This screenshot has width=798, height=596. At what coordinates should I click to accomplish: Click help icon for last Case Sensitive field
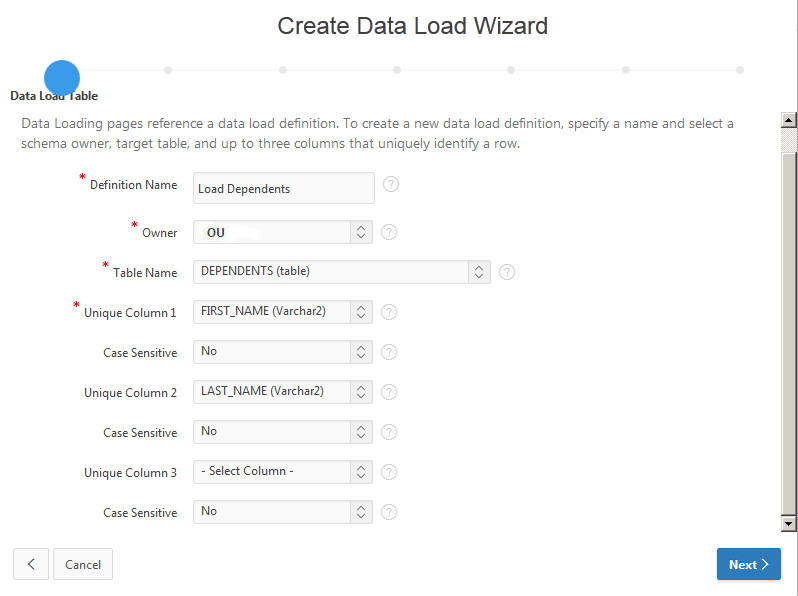coord(389,512)
